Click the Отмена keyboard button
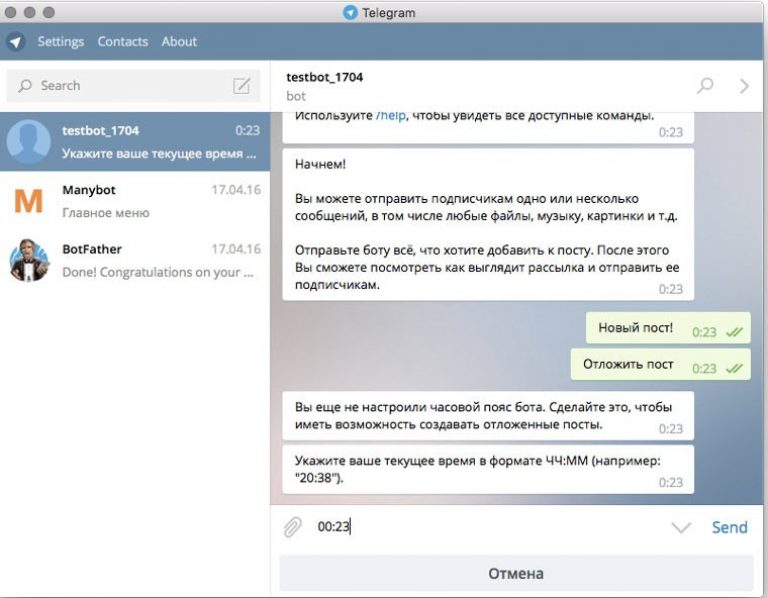The image size is (768, 598). coord(516,574)
